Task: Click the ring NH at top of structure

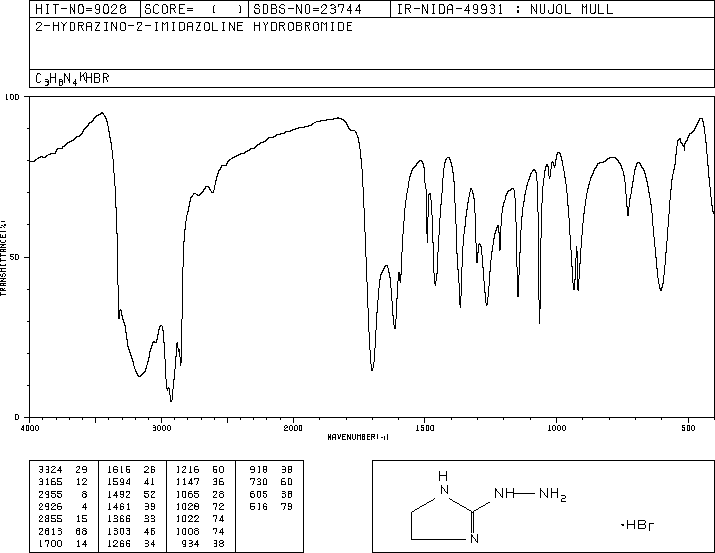Action: click(444, 483)
